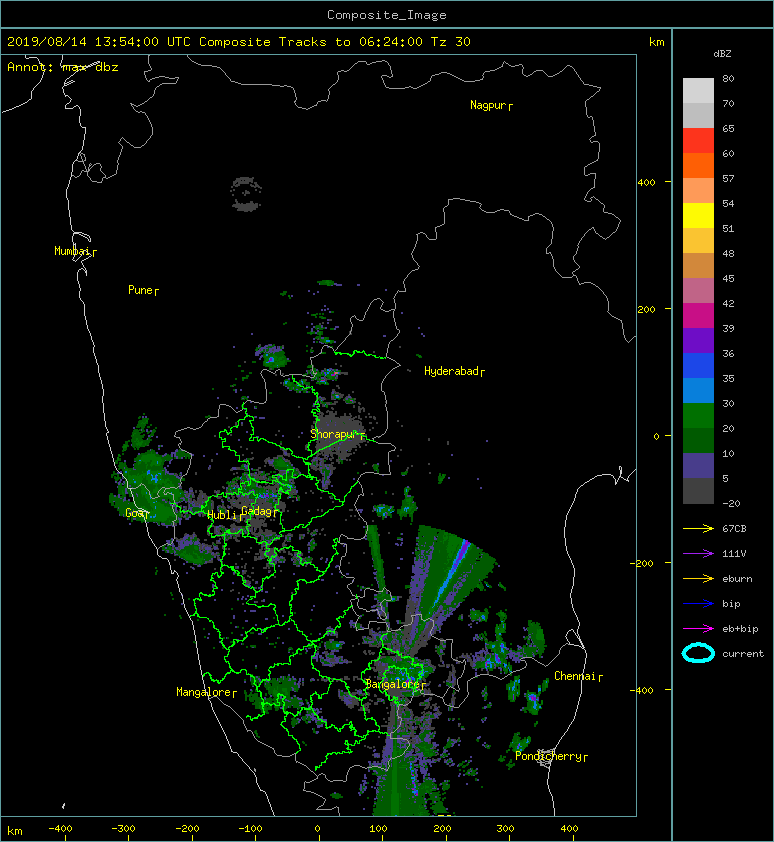Click the Composite_Image title text
Screen dimensions: 774x842
tap(387, 15)
